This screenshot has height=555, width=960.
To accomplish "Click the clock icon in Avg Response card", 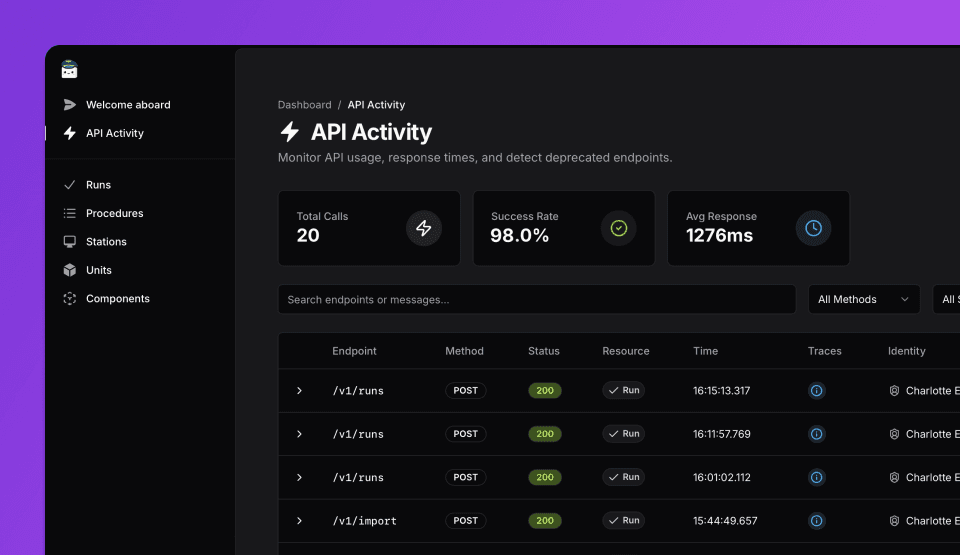I will point(813,228).
